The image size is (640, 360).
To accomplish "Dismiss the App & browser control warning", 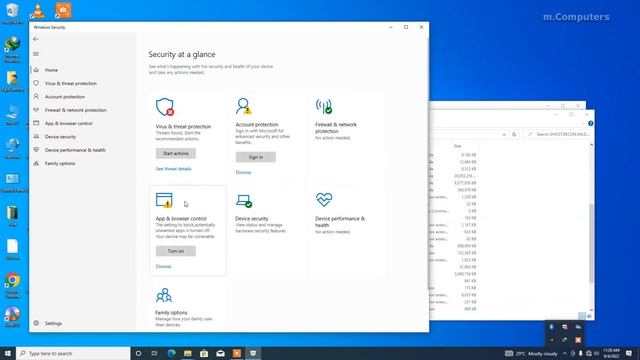I will click(163, 267).
